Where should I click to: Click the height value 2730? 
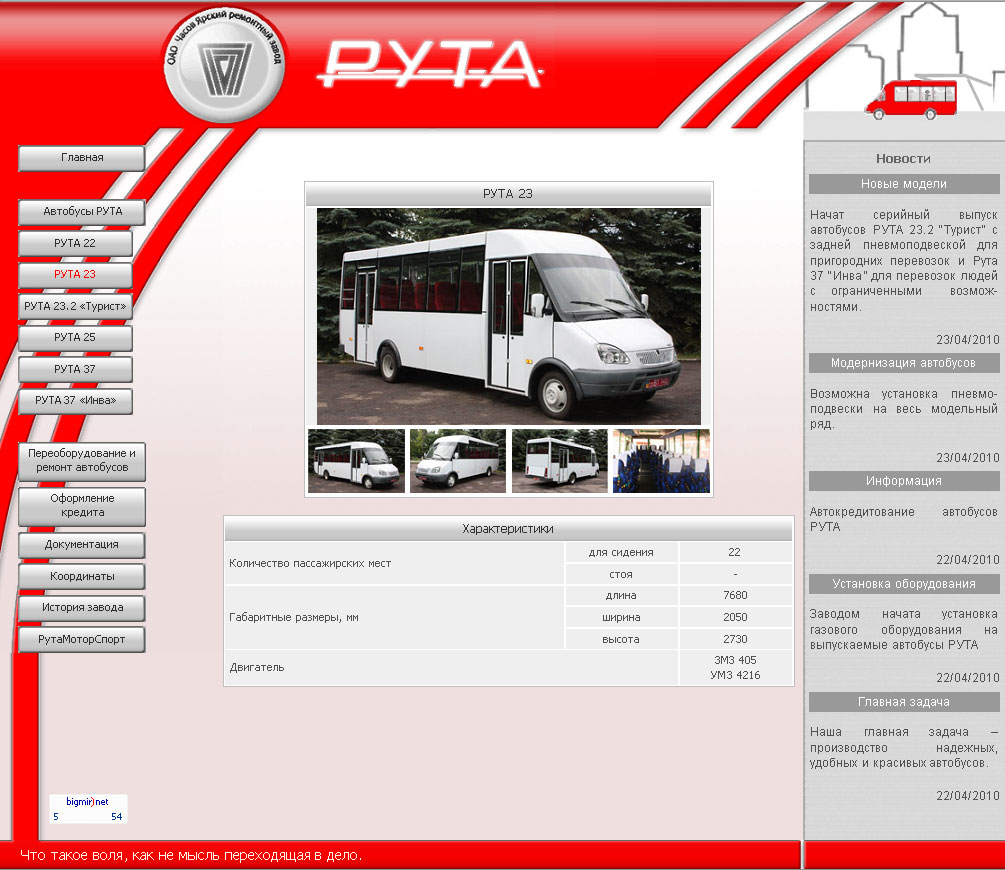point(735,639)
